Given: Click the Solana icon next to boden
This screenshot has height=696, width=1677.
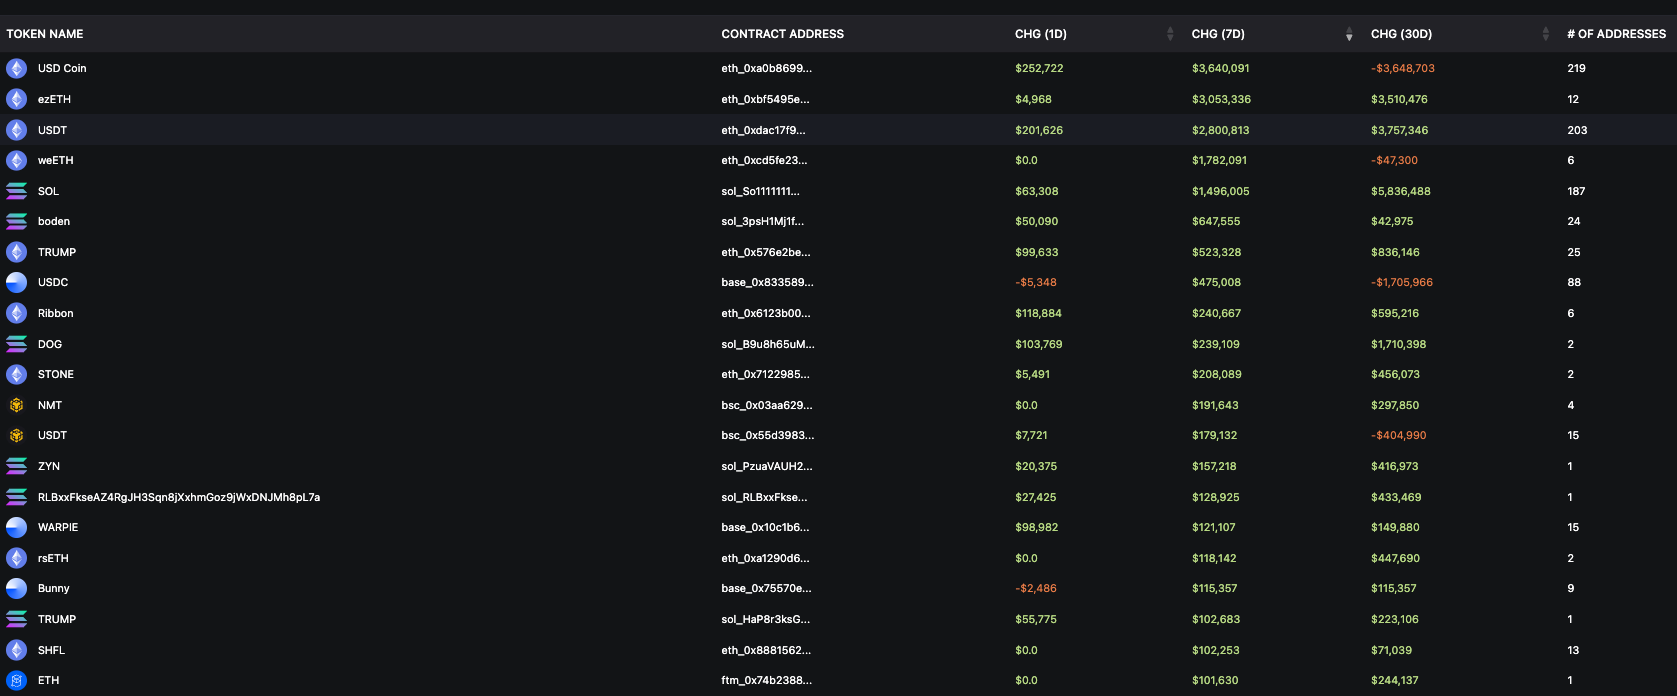Looking at the screenshot, I should coord(16,221).
